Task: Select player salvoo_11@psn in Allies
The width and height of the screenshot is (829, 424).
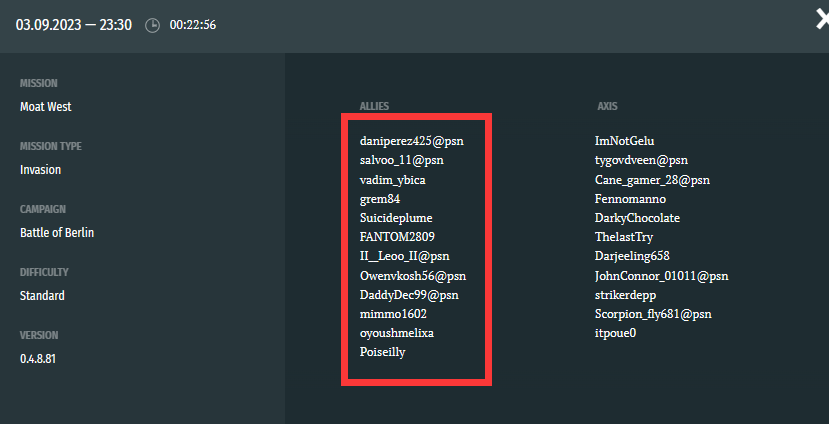Action: (401, 160)
